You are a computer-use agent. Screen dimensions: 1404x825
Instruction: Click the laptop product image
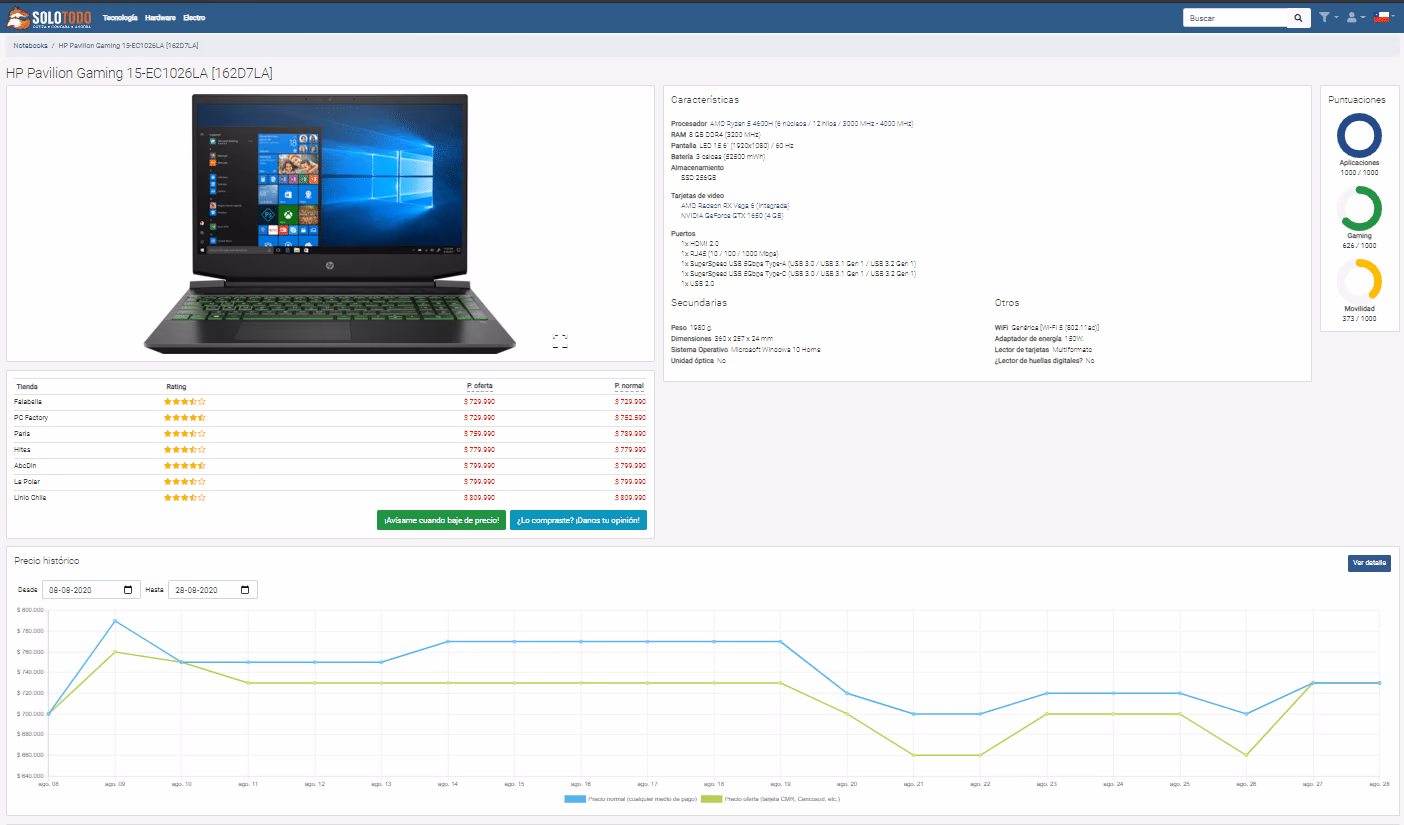tap(330, 222)
